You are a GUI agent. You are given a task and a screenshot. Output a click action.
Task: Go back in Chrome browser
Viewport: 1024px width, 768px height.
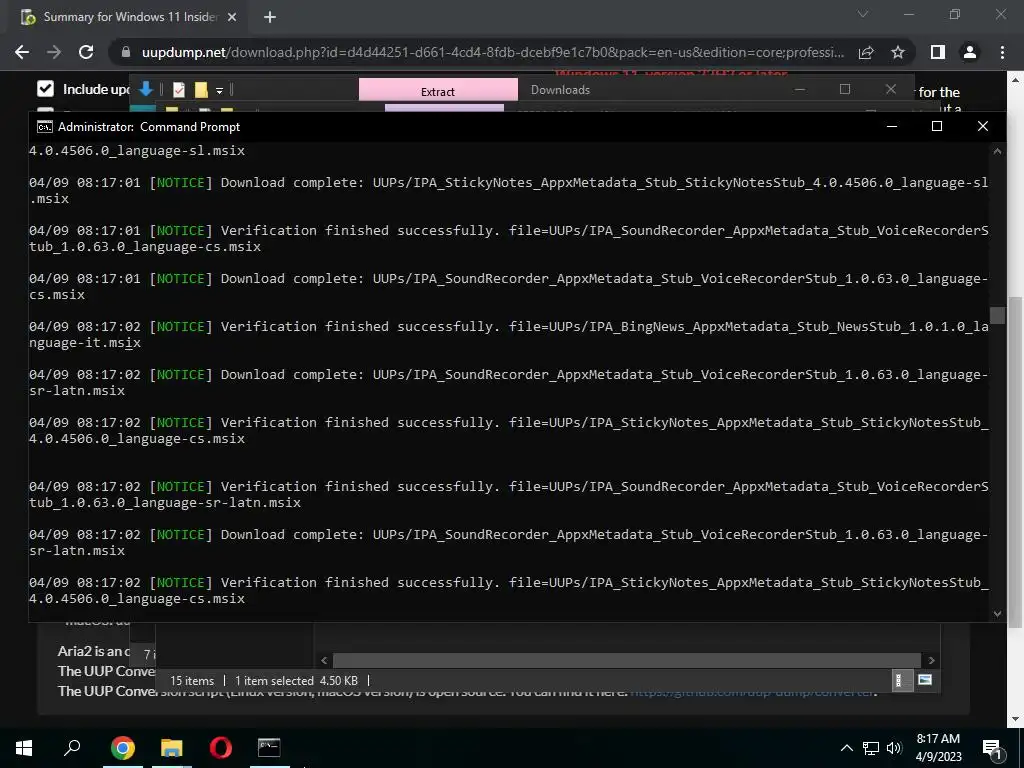[22, 52]
